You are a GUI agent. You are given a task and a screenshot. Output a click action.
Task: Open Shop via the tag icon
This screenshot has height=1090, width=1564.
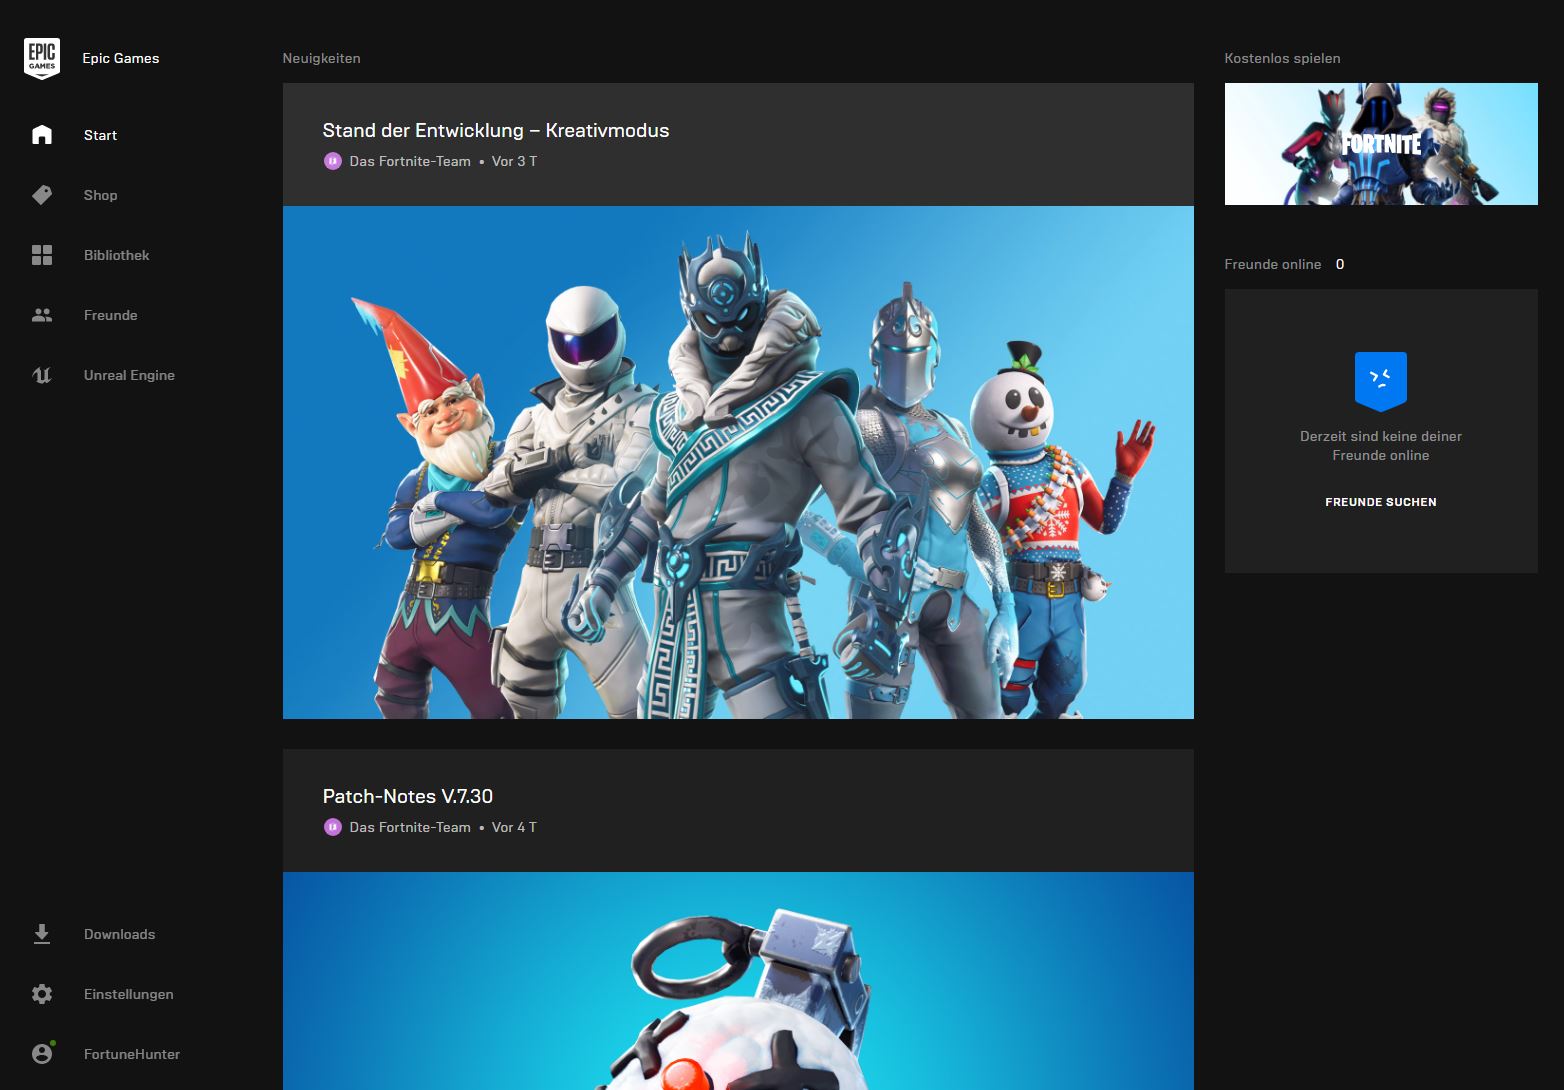[42, 195]
